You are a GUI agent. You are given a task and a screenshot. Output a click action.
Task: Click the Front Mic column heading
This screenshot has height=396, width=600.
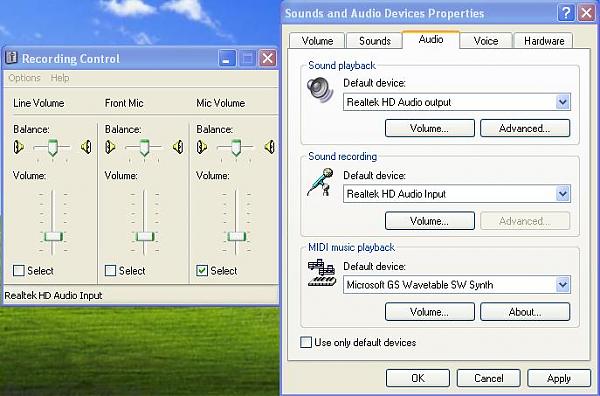124,103
